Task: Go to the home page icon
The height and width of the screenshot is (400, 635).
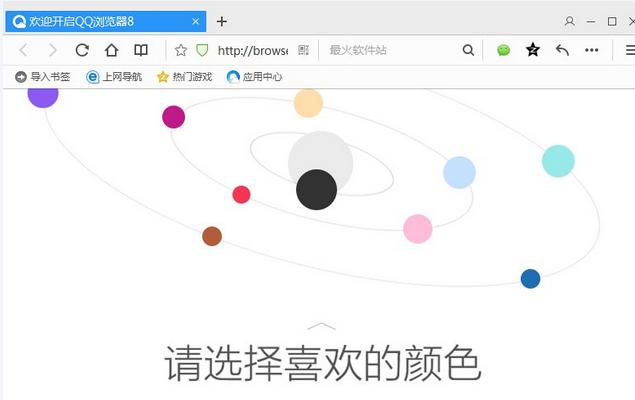Action: [x=112, y=50]
